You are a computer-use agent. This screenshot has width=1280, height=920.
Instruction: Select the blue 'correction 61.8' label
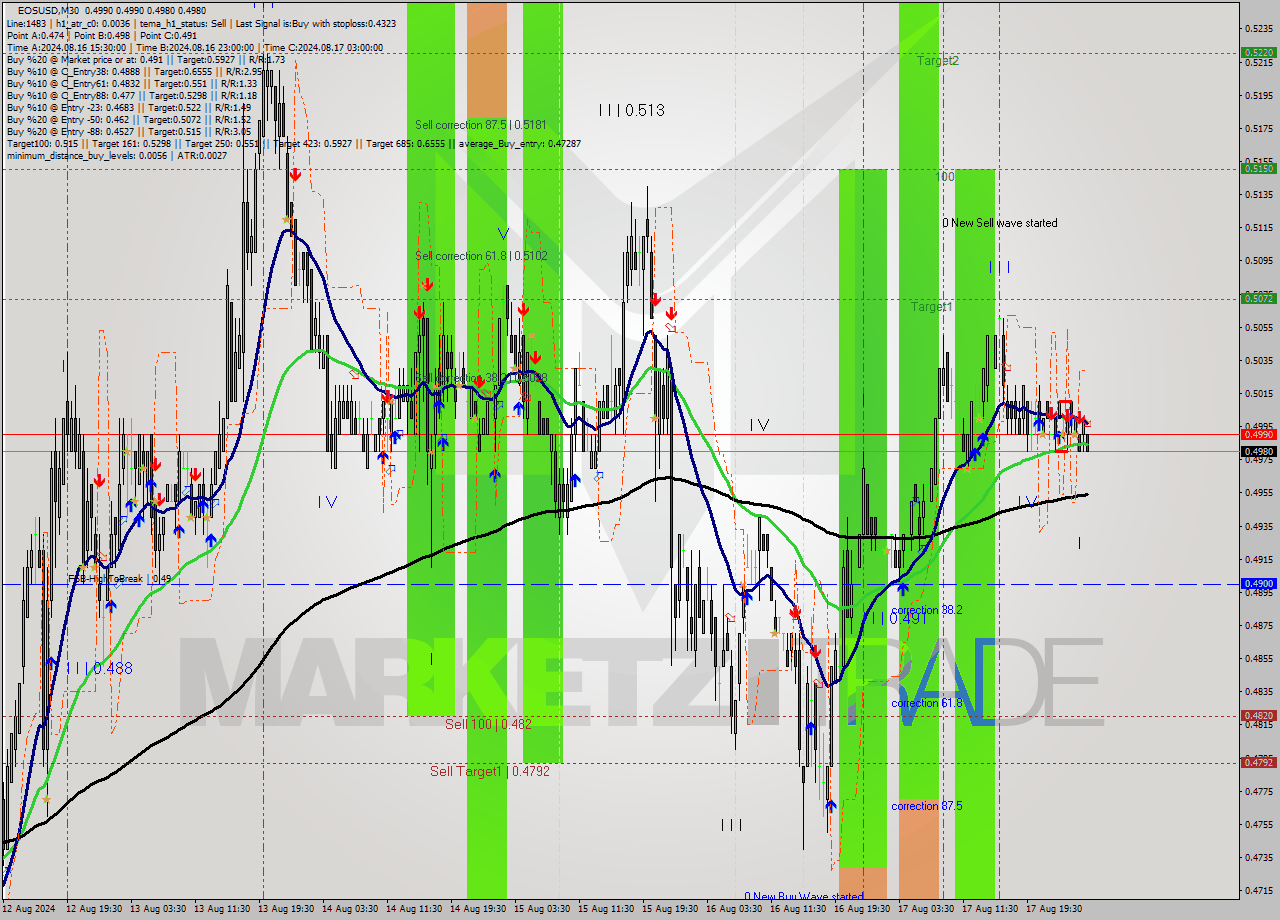click(927, 703)
